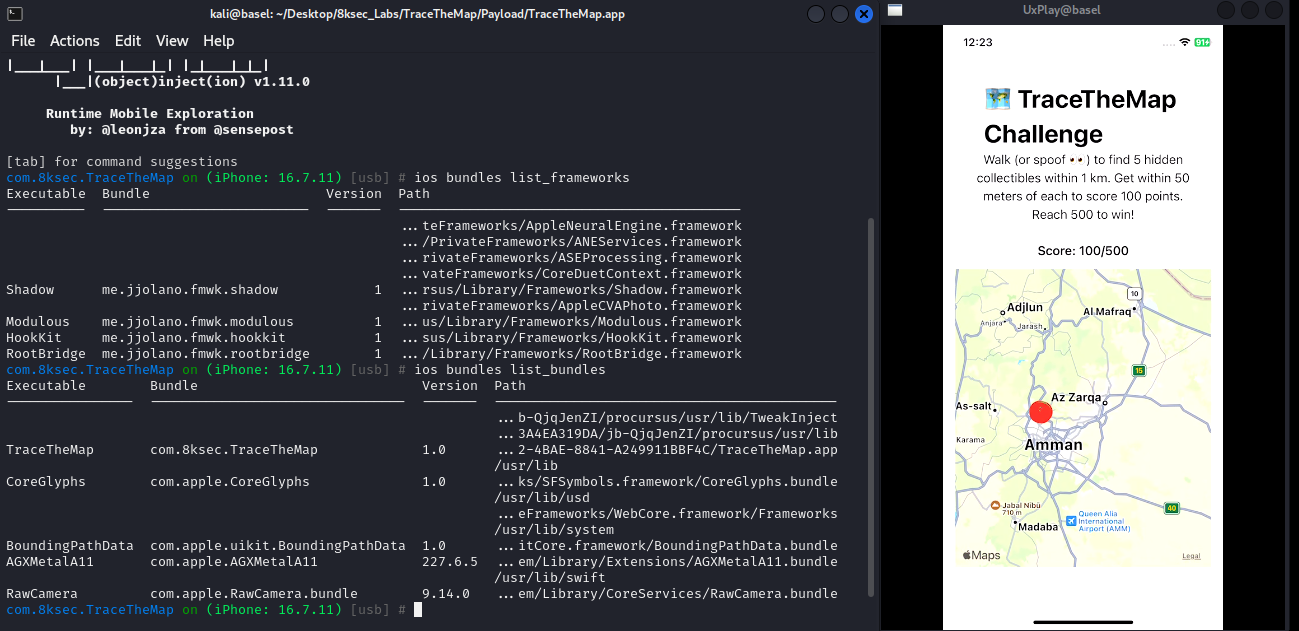Click the BoundingPathData executable name
This screenshot has height=631, width=1299.
pos(70,545)
